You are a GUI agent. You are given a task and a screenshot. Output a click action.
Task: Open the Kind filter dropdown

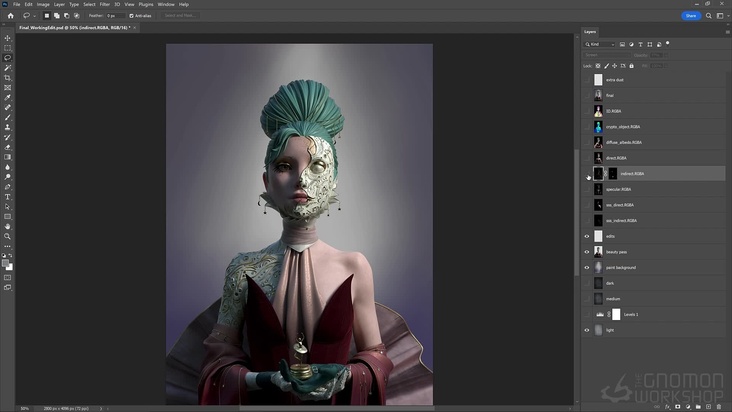pyautogui.click(x=599, y=44)
